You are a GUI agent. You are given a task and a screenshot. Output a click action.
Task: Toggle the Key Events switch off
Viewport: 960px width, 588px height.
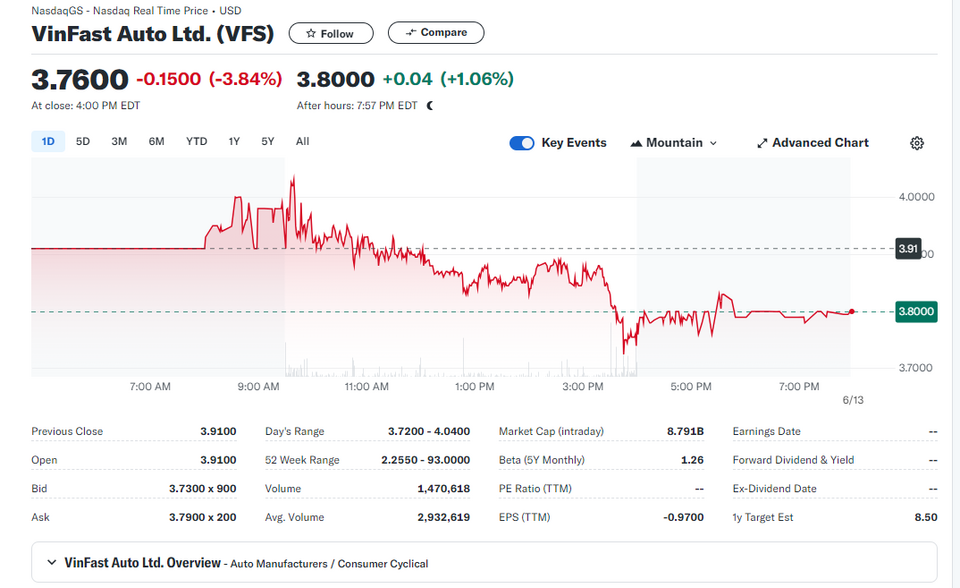click(522, 143)
